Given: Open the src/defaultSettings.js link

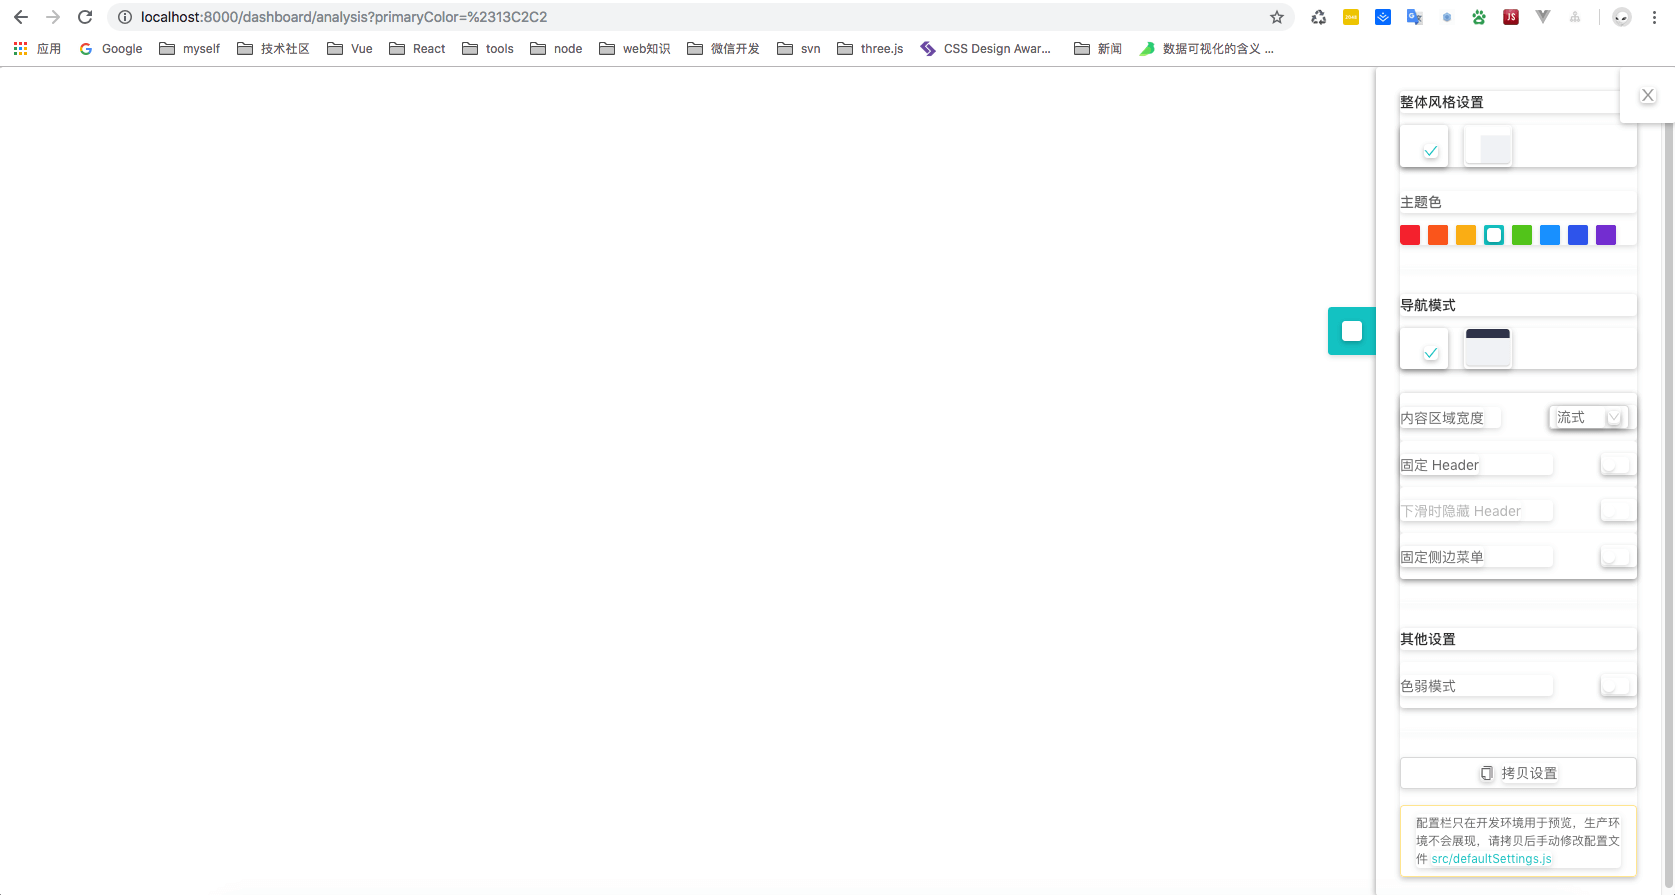Looking at the screenshot, I should 1491,859.
